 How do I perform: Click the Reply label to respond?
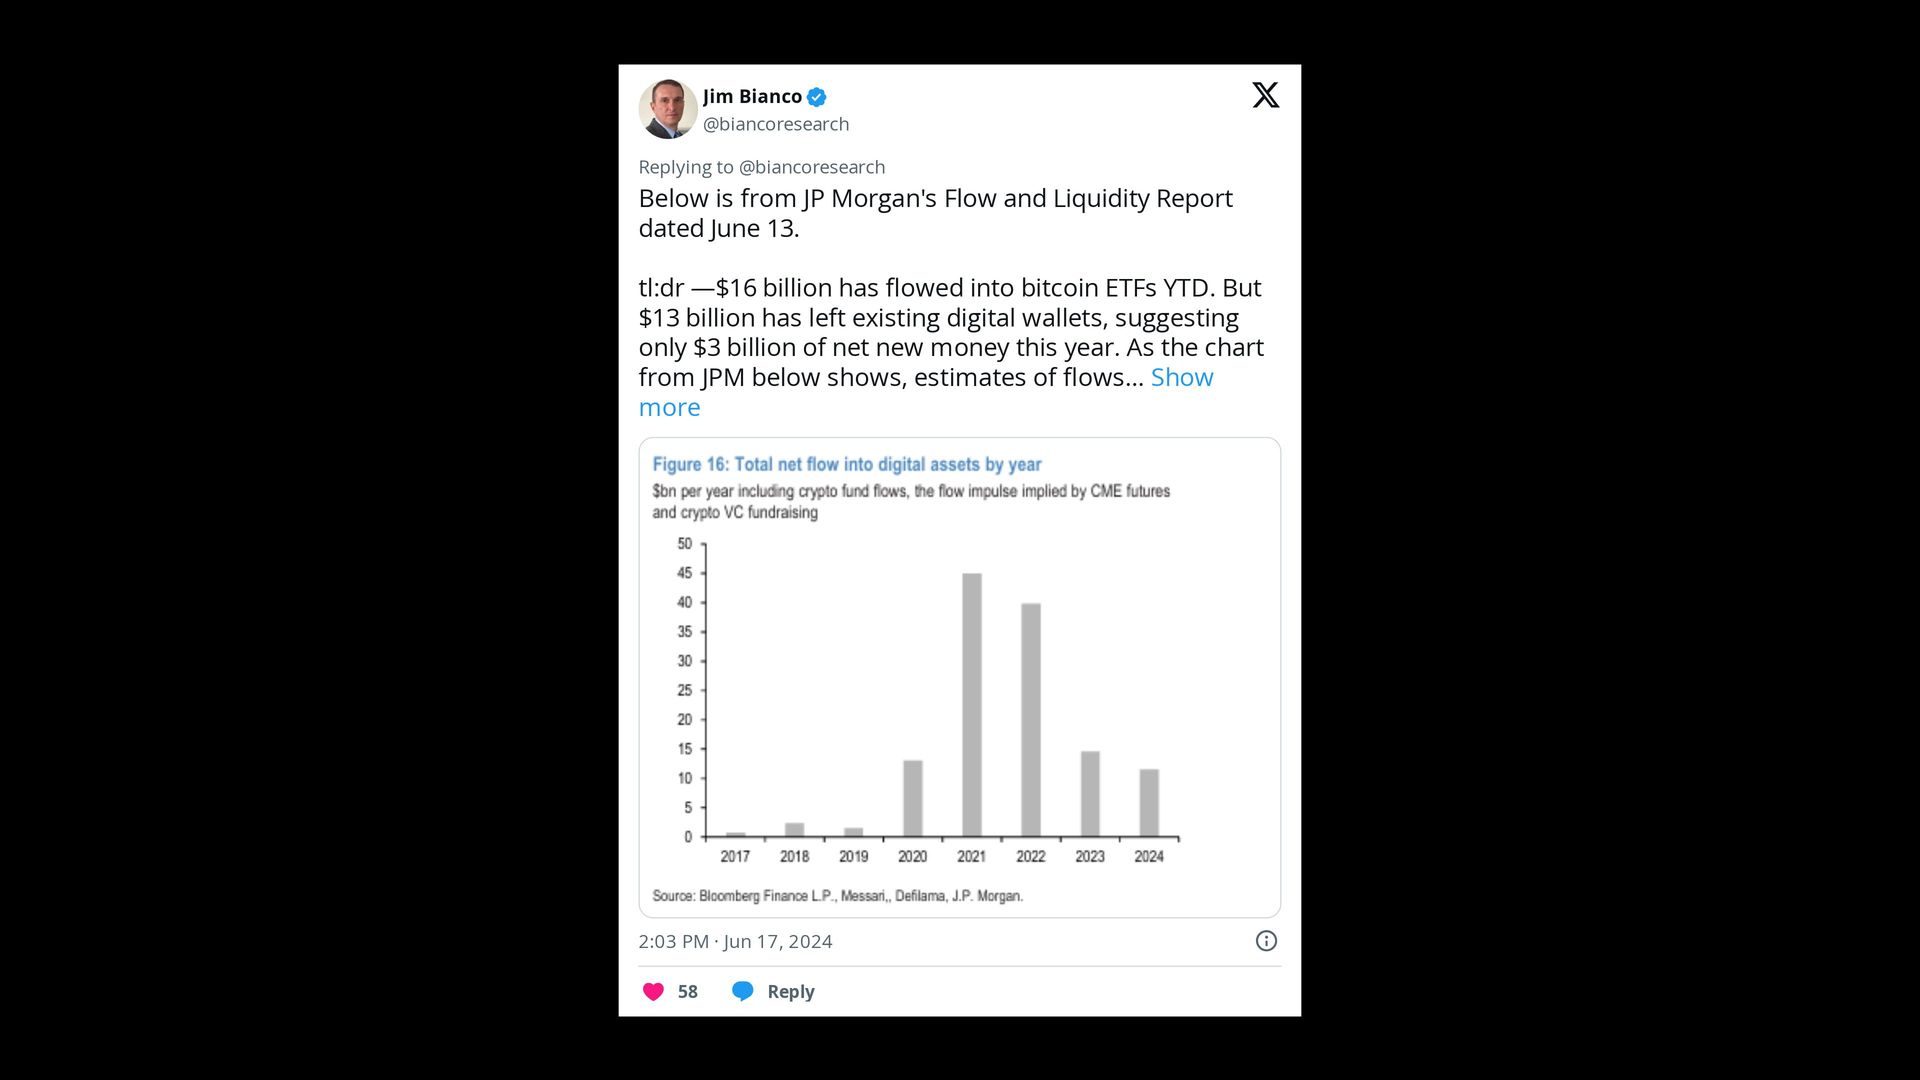point(790,990)
